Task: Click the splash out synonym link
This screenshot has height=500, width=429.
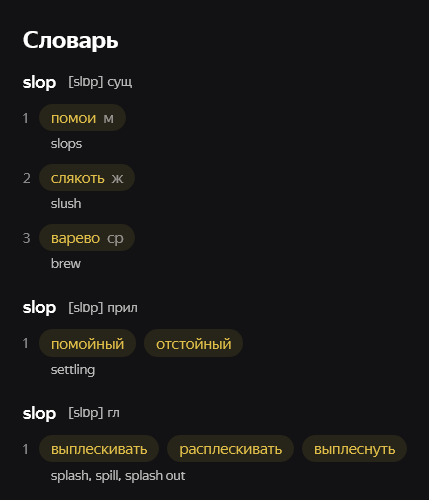Action: coord(155,476)
